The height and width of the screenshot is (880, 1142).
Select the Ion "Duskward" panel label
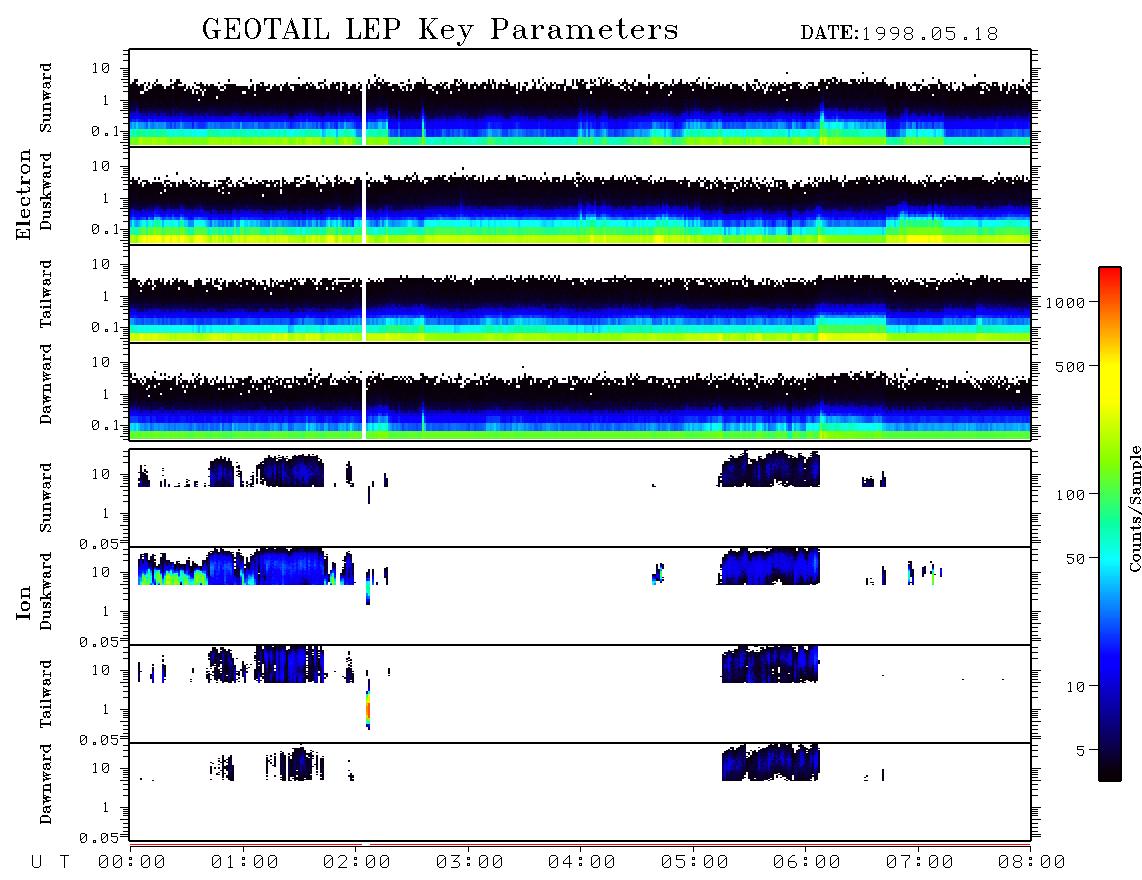click(46, 591)
